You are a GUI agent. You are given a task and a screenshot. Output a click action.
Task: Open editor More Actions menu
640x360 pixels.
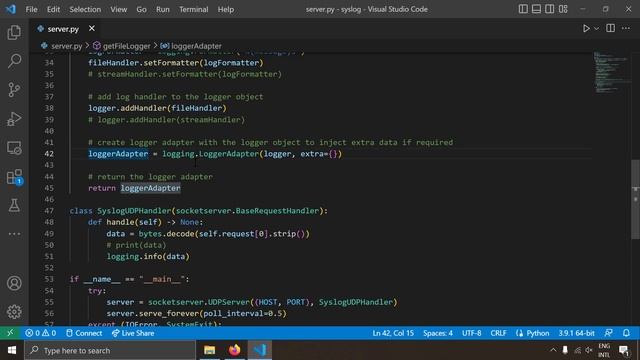tap(626, 28)
